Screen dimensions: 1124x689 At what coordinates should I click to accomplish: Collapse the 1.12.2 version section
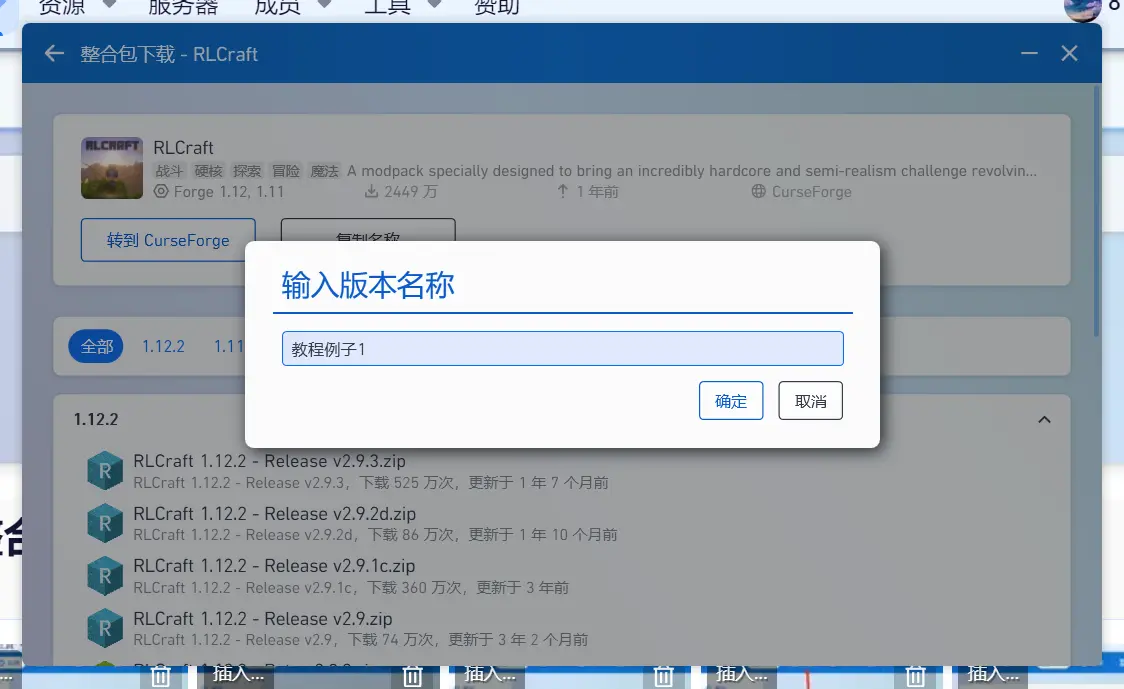tap(1045, 419)
